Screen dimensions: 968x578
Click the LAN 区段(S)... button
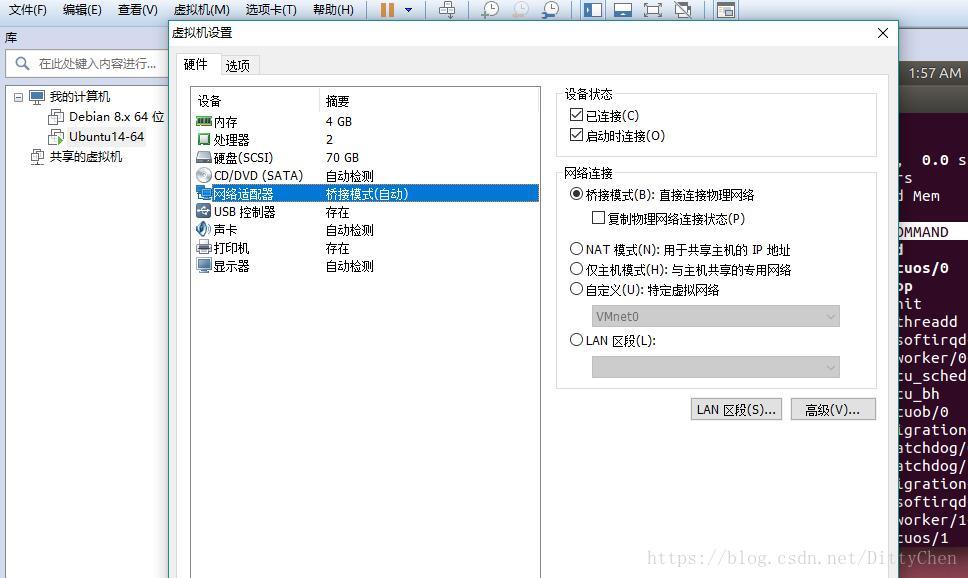(x=736, y=409)
